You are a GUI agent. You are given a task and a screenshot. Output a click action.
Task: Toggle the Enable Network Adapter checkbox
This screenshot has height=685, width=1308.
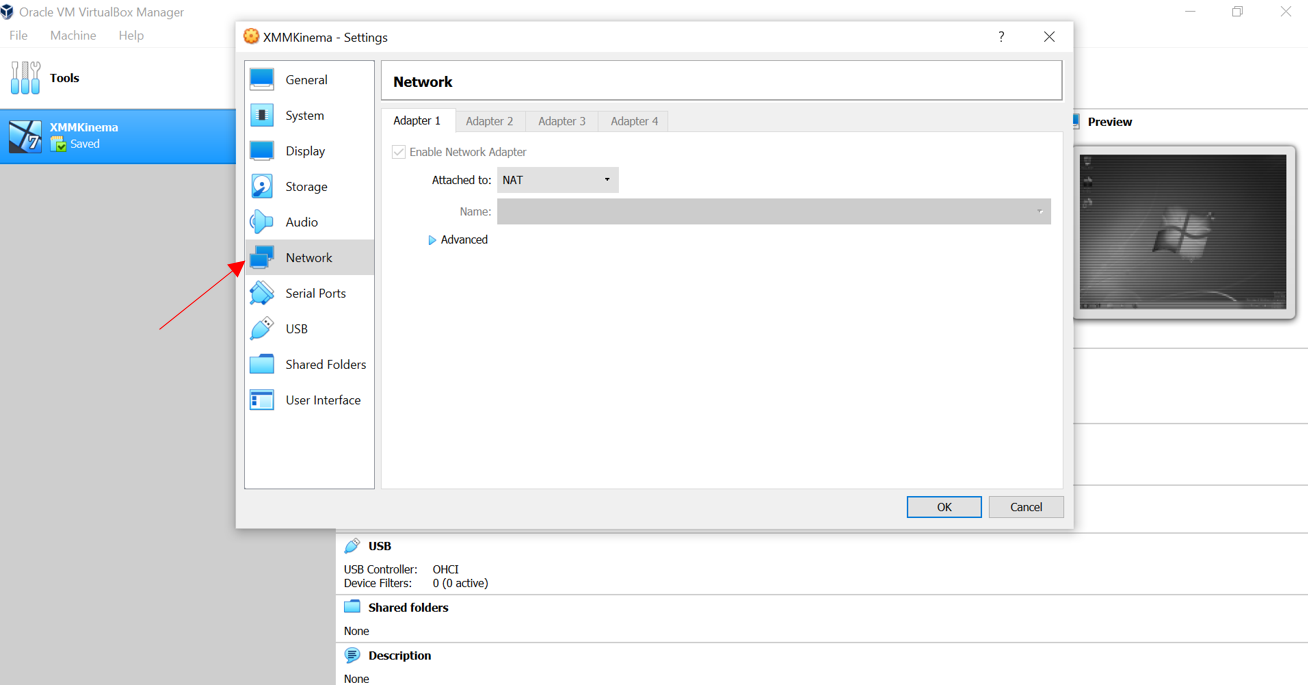[x=399, y=151]
